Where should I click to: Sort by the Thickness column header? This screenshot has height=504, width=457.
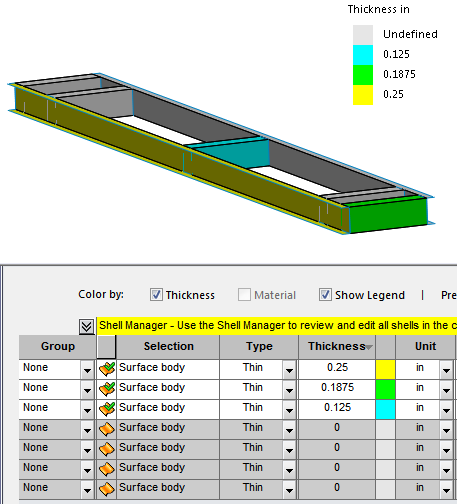[337, 347]
